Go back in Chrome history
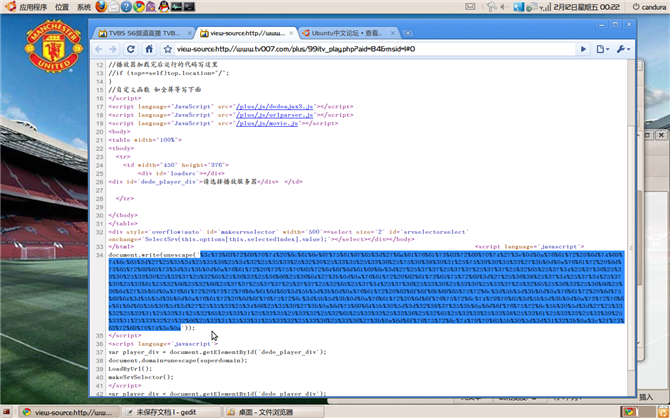The width and height of the screenshot is (670, 418). (x=99, y=49)
